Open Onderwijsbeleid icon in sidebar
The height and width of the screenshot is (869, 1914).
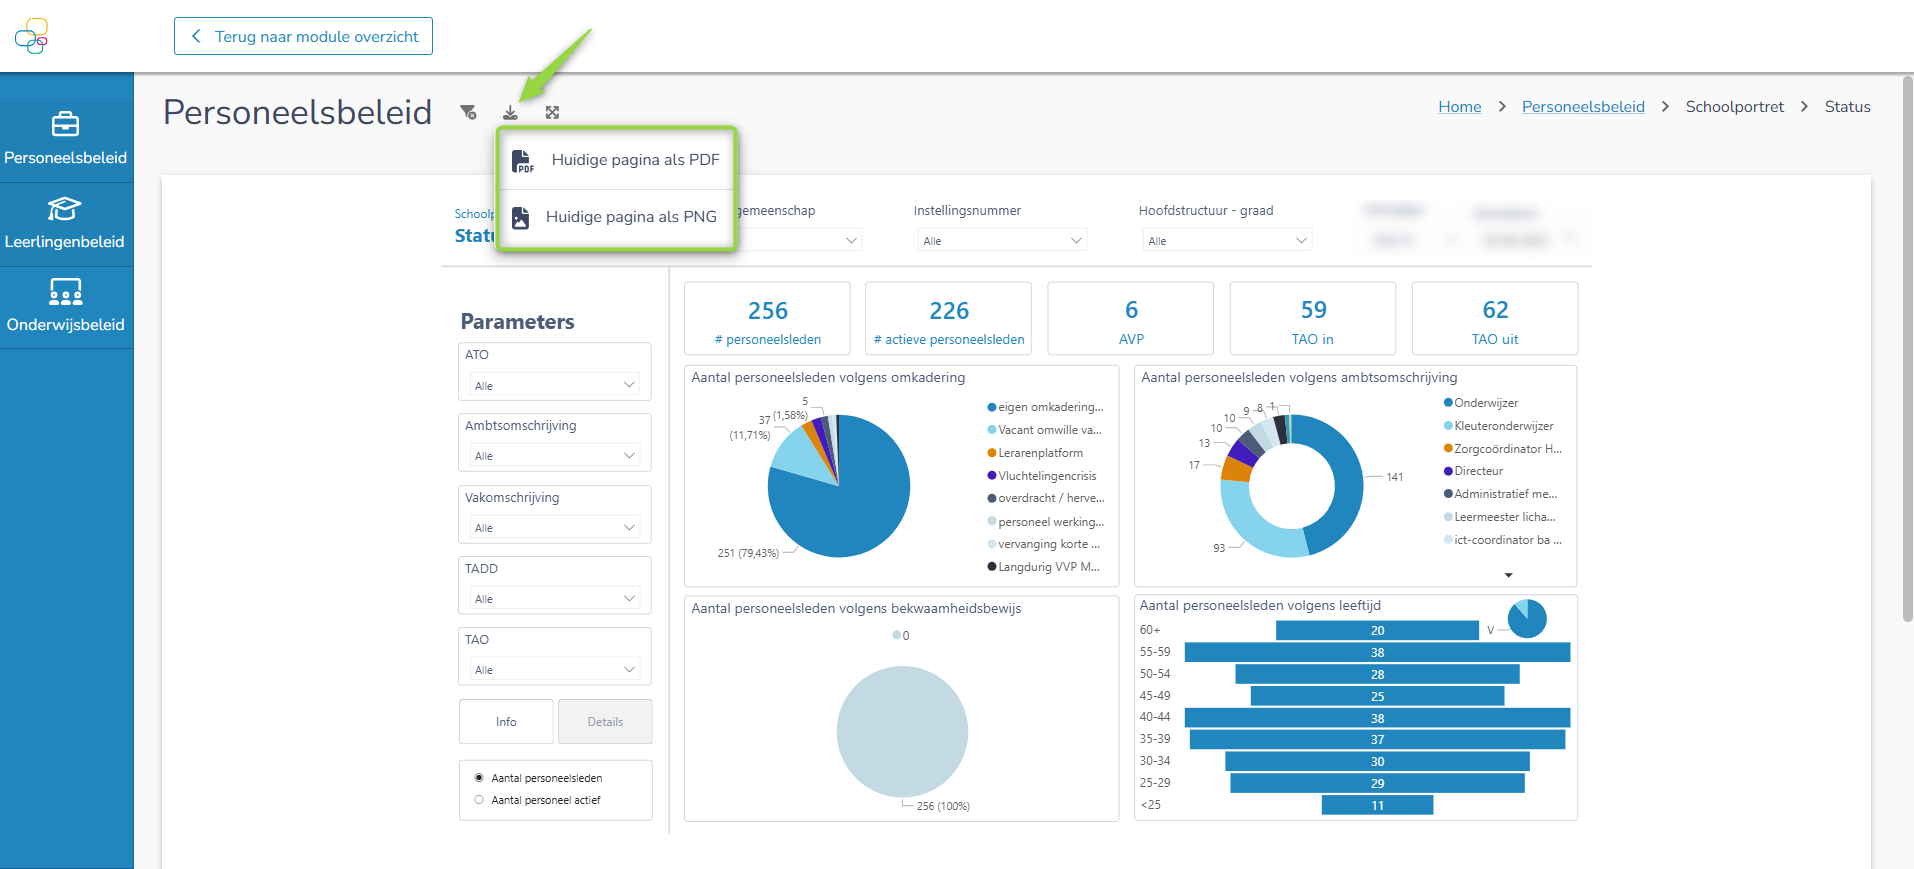point(66,292)
